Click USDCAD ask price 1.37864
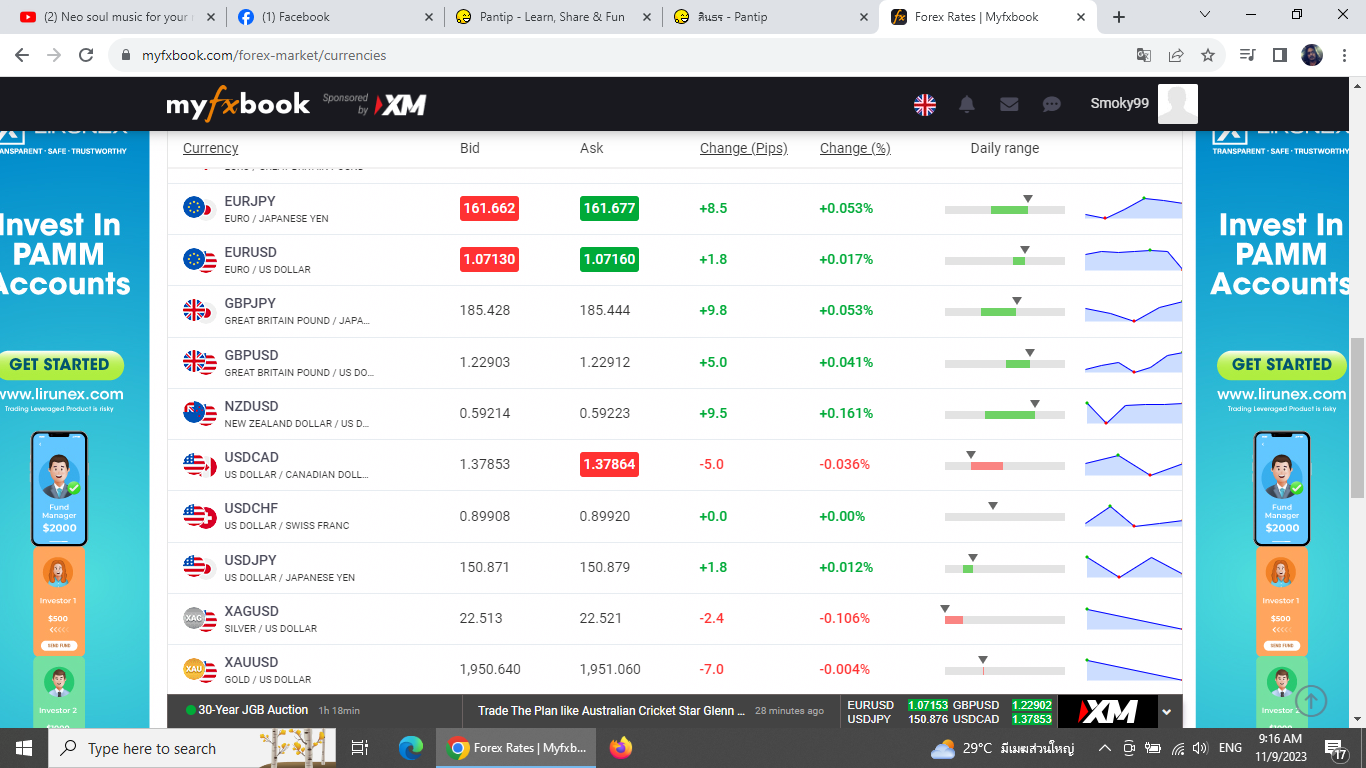 [x=609, y=464]
